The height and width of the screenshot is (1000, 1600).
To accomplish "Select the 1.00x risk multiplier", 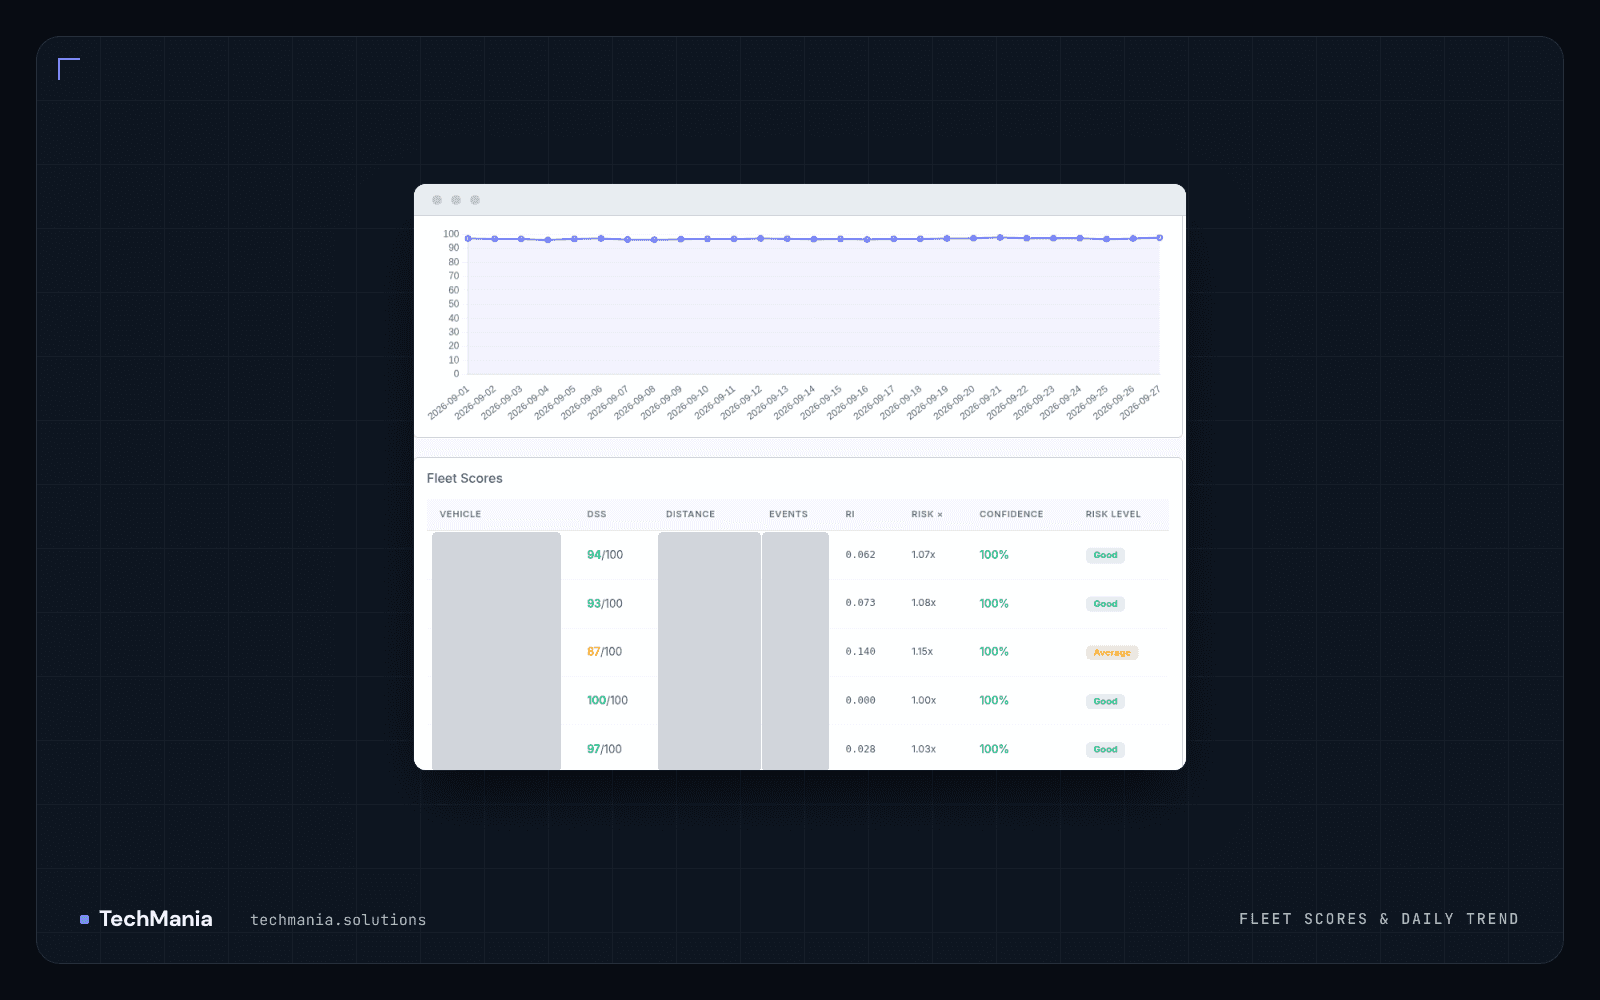I will pos(924,701).
